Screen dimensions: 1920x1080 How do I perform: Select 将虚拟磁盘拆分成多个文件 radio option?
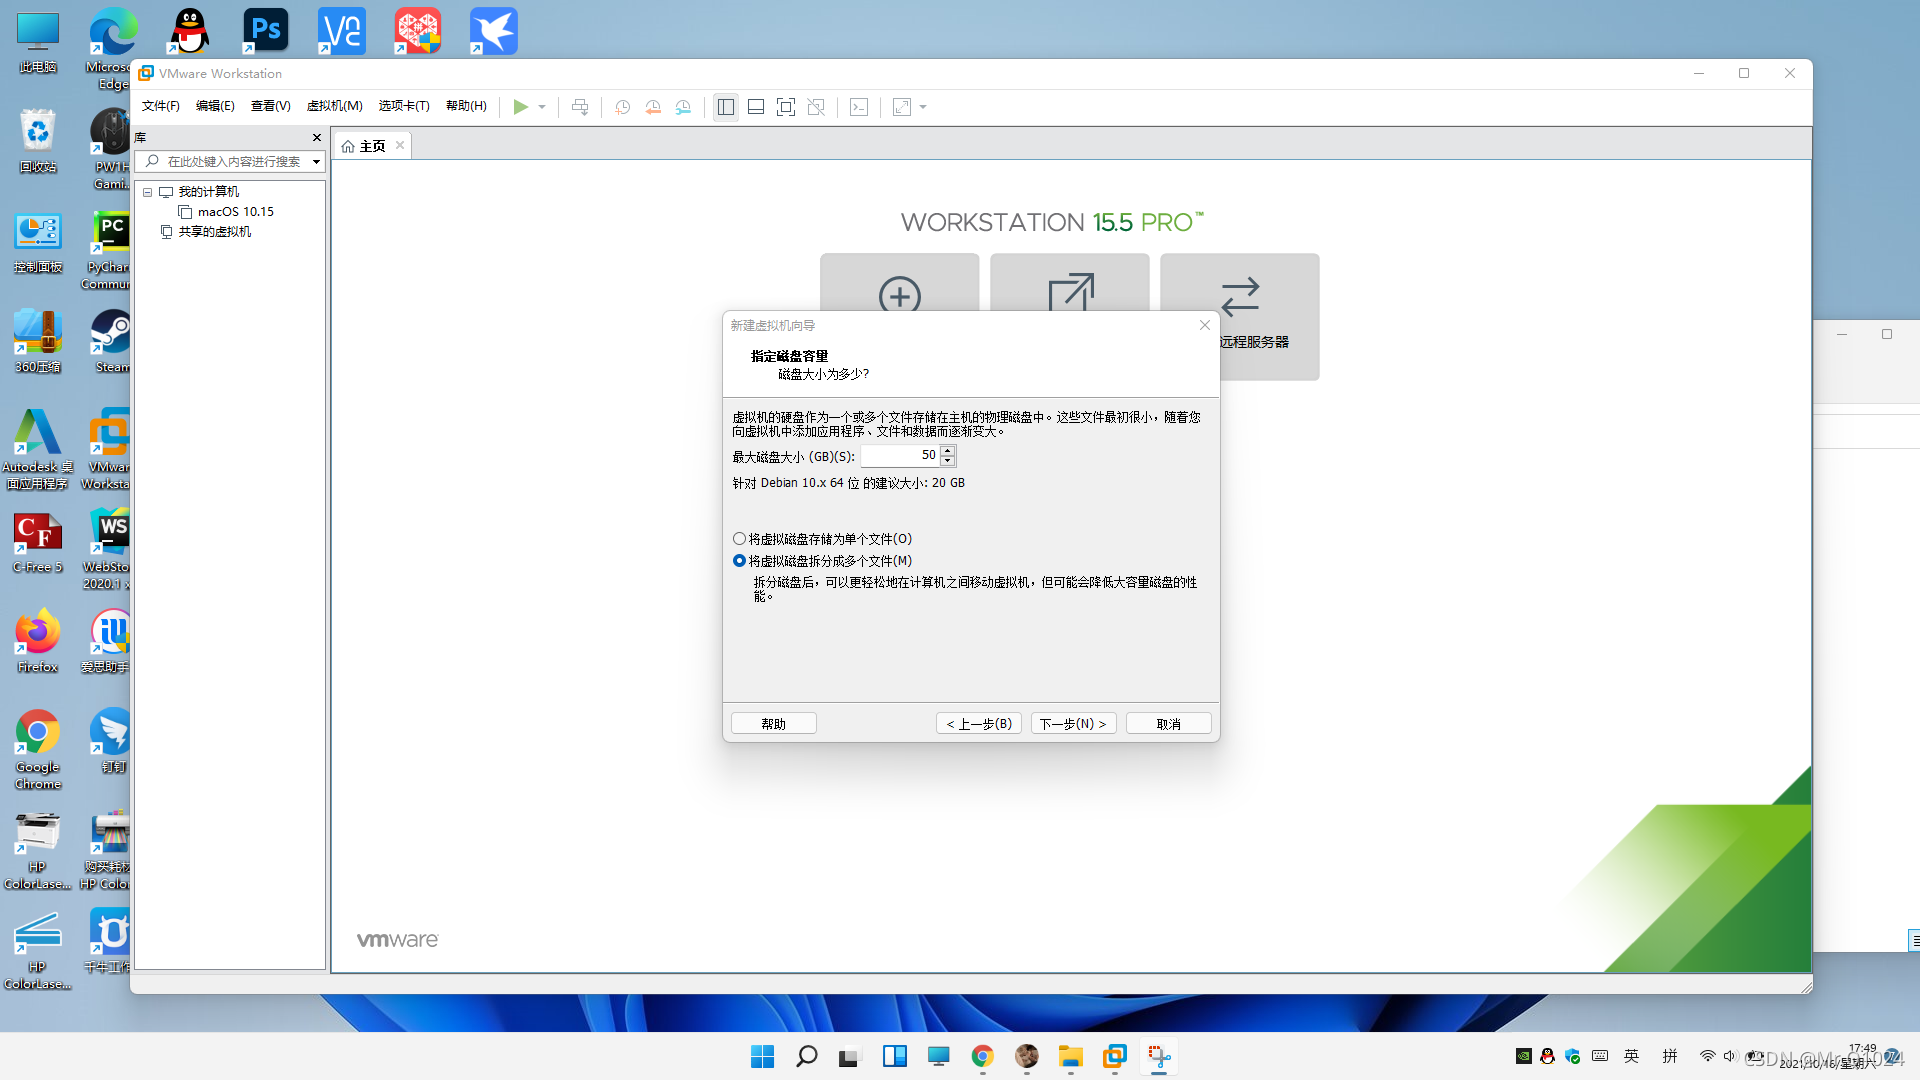pos(822,561)
